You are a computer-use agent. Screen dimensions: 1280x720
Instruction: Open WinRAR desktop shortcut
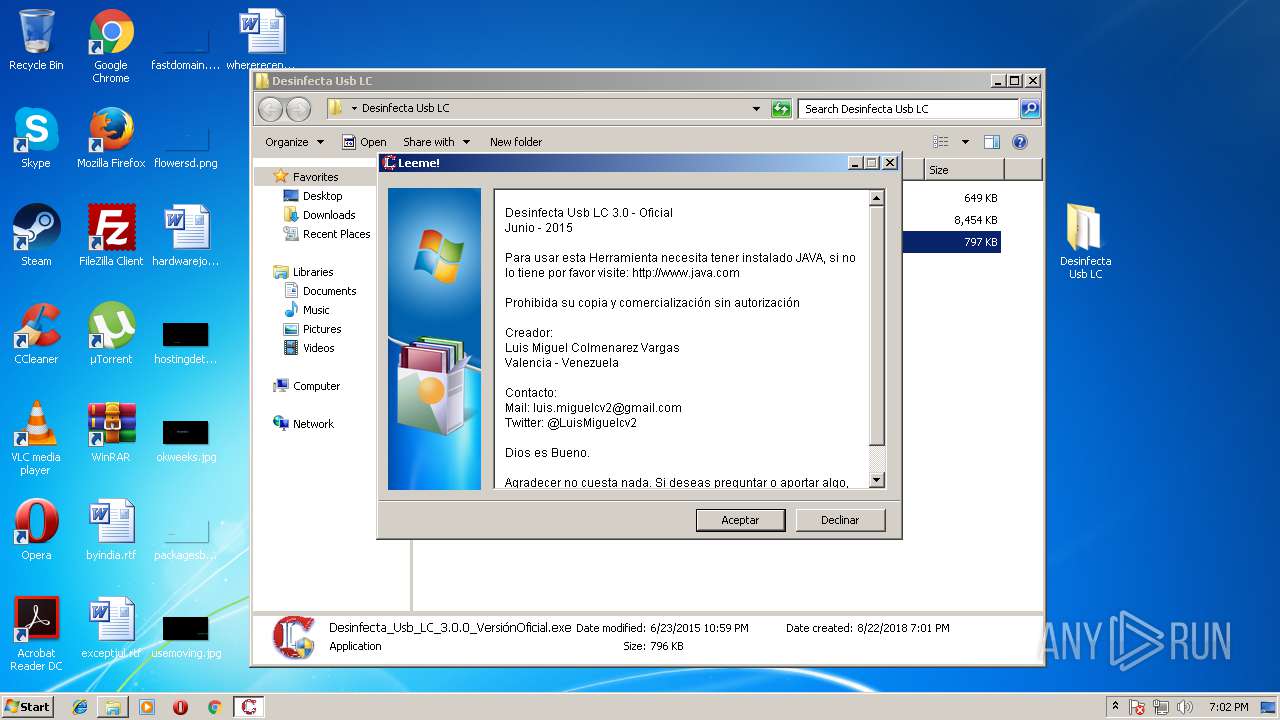(x=111, y=432)
